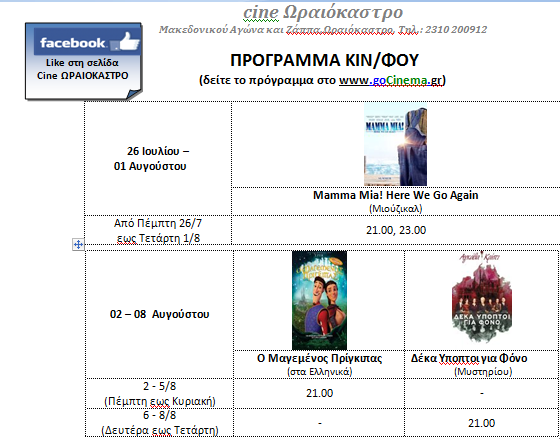The image size is (560, 439).
Task: Select the Δέκα Ύποπτοι για Φόνο poster
Action: (x=481, y=296)
